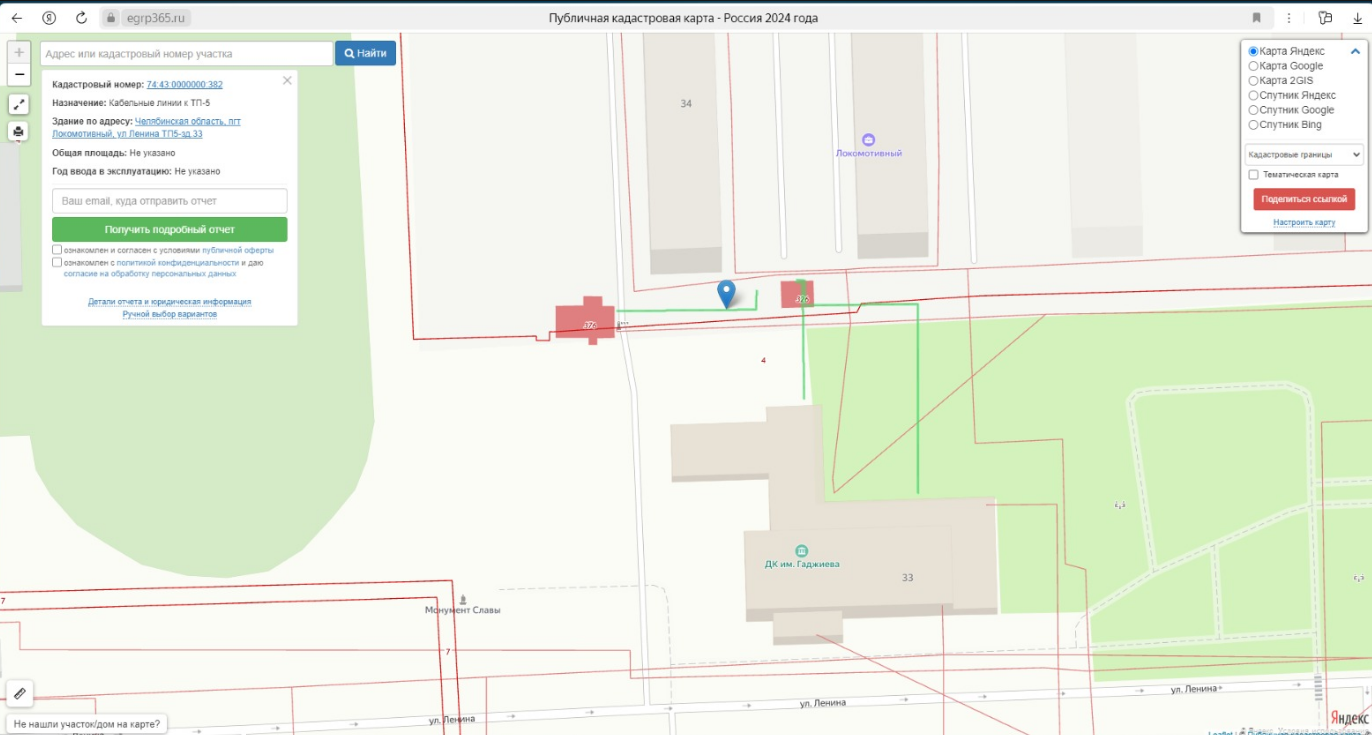Select the Спутник Google radio option
The width and height of the screenshot is (1372, 735).
click(1254, 110)
